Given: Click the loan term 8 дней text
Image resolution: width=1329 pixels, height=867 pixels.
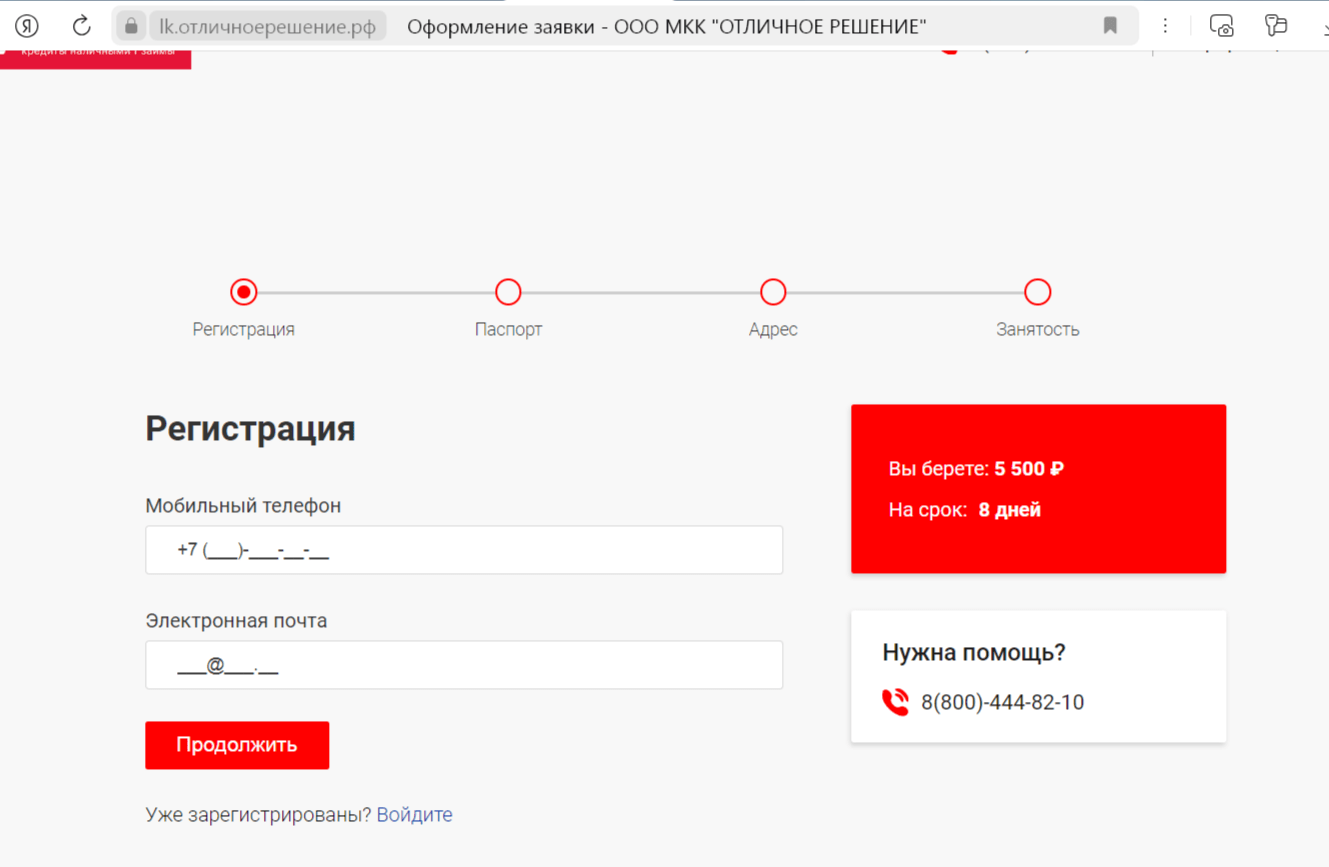Looking at the screenshot, I should point(1010,510).
